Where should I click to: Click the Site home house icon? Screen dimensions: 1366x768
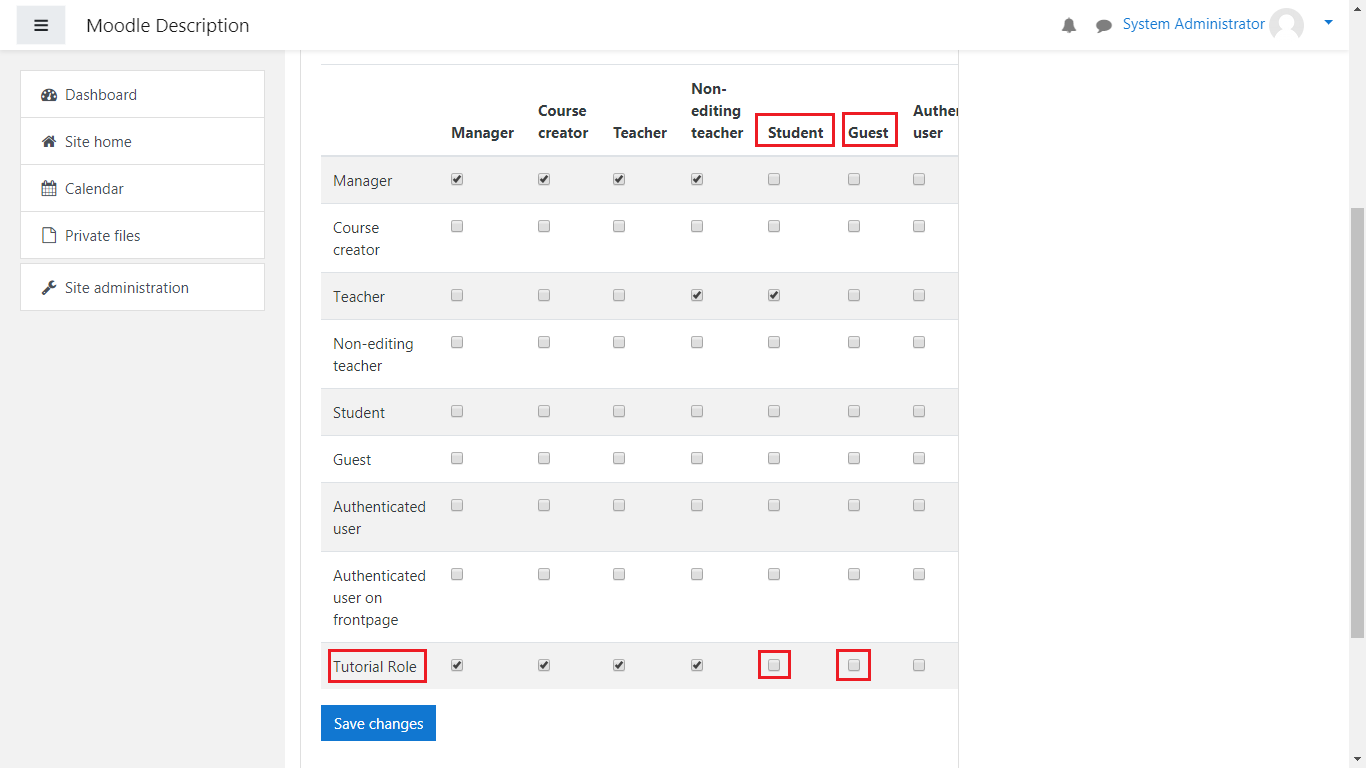pos(49,142)
